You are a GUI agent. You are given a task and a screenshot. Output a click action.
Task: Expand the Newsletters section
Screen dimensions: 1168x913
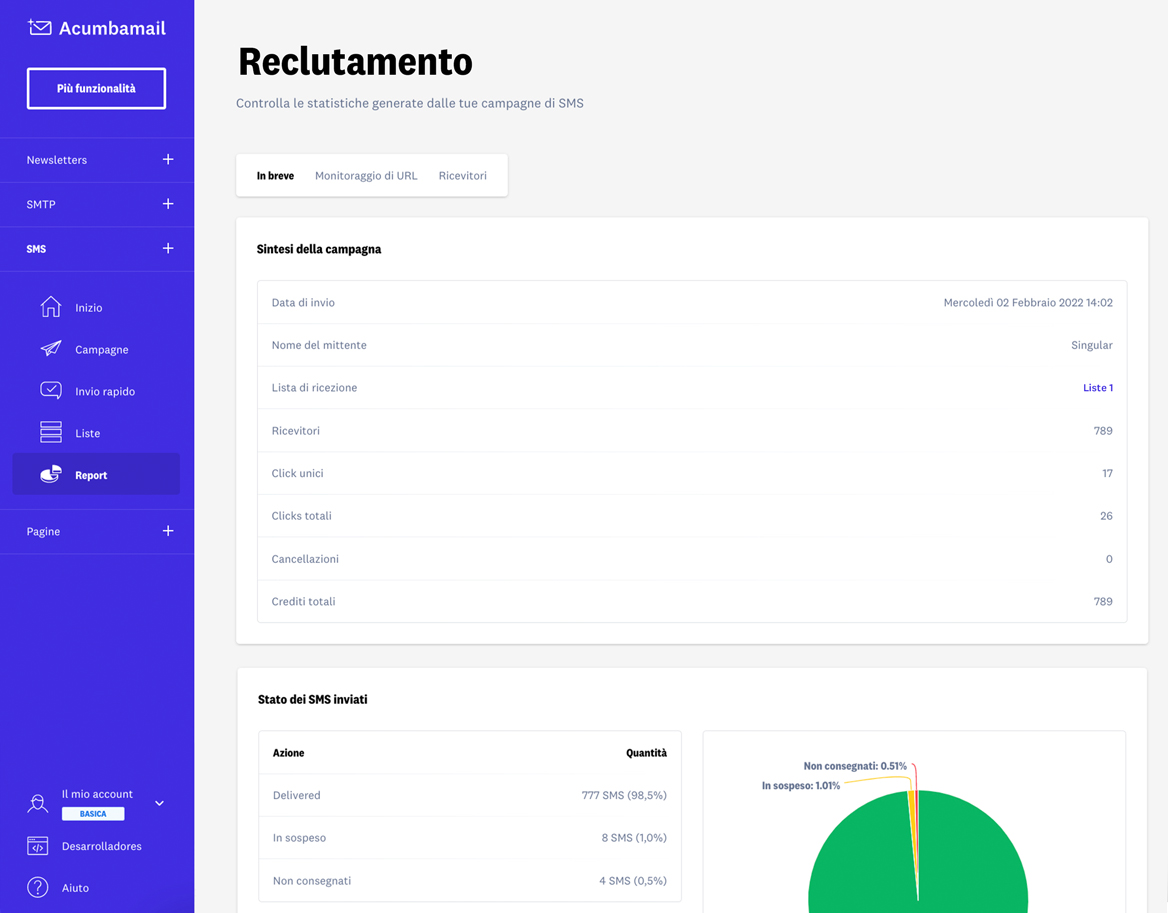tap(168, 159)
